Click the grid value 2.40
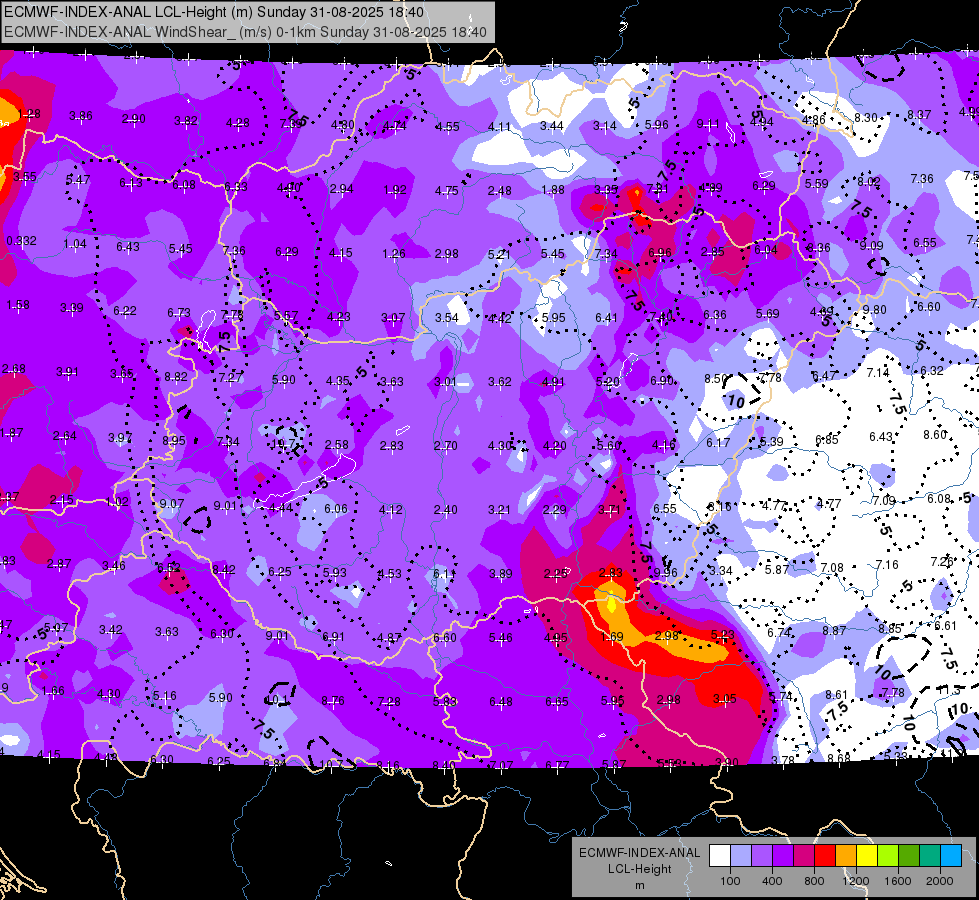Viewport: 979px width, 900px height. pyautogui.click(x=445, y=510)
